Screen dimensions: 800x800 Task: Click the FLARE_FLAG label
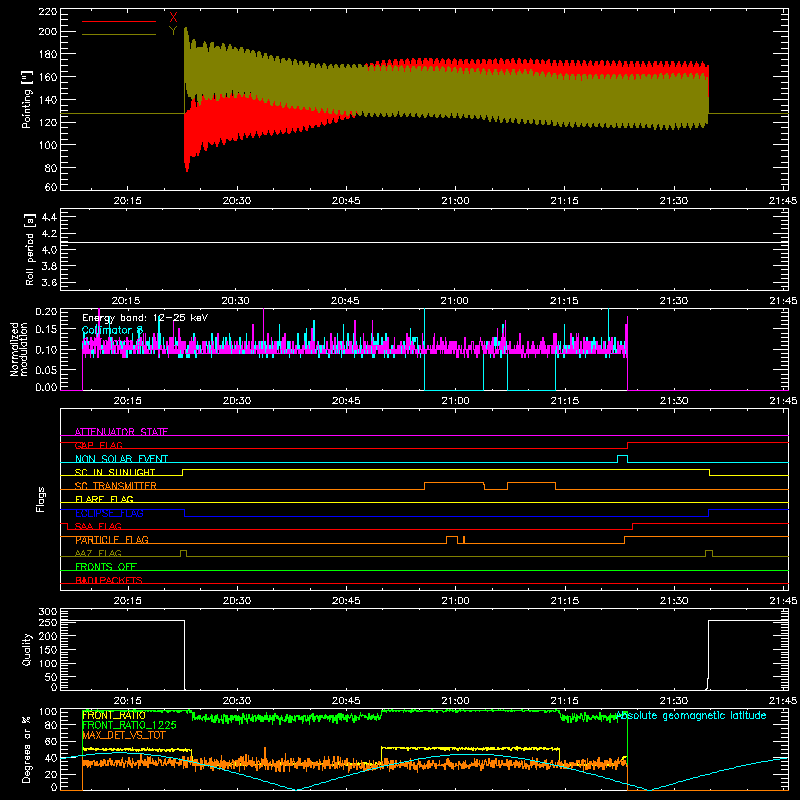pyautogui.click(x=104, y=499)
